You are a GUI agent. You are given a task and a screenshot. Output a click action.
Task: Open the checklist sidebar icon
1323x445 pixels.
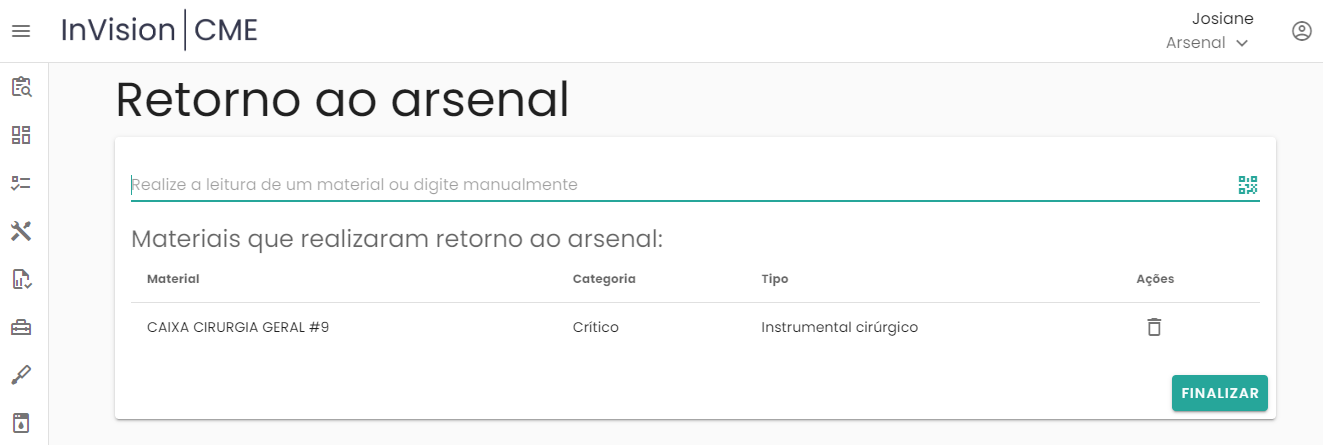[x=21, y=183]
